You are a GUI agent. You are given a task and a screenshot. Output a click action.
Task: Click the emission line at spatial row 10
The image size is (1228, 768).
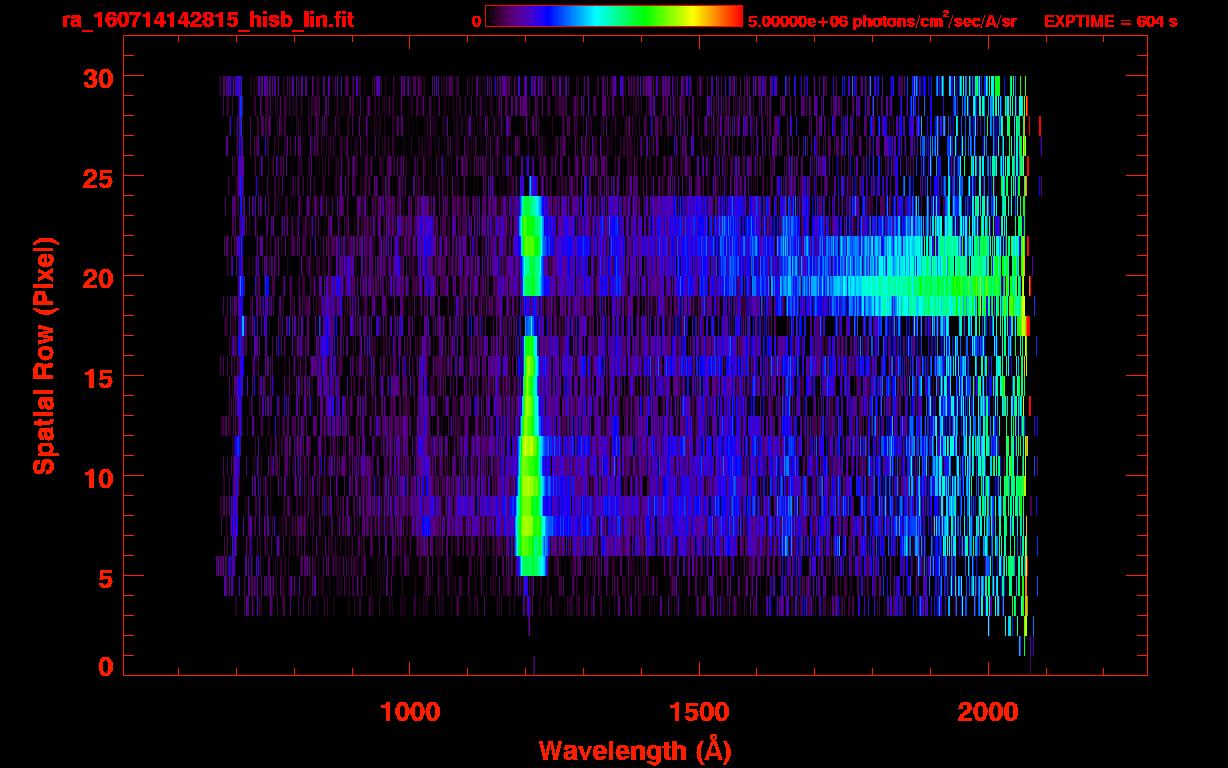click(529, 475)
